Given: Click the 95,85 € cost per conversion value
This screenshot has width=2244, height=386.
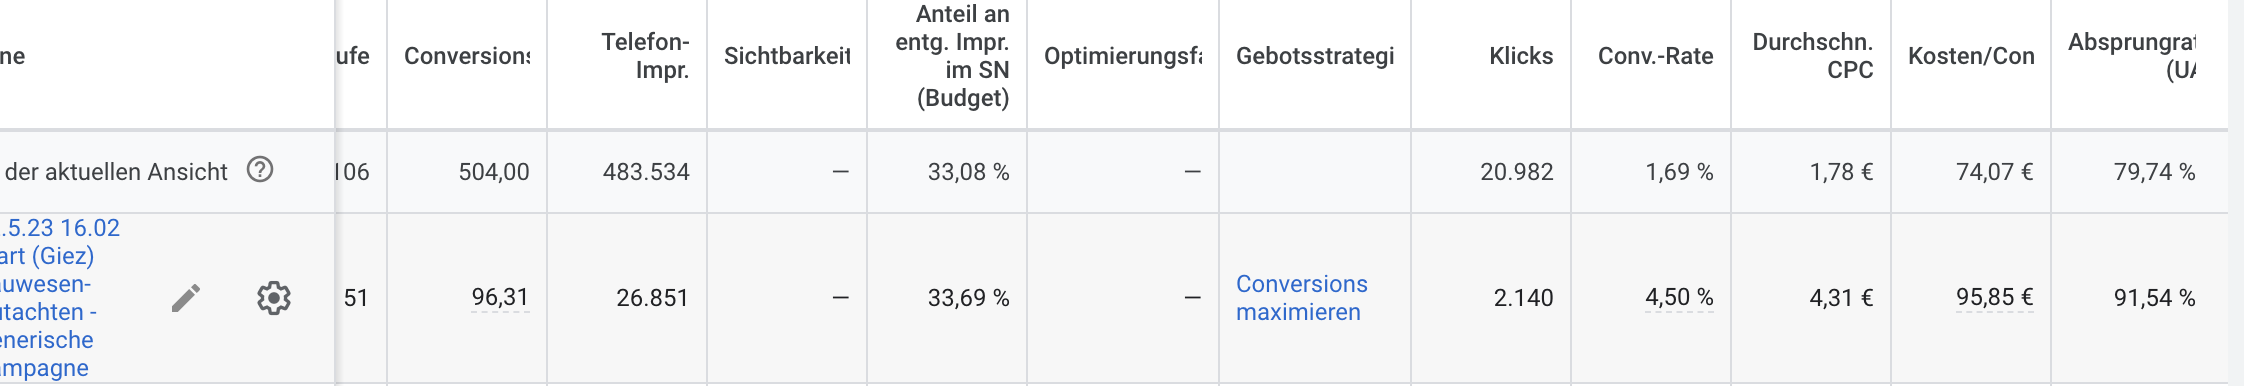Looking at the screenshot, I should pos(1995,298).
